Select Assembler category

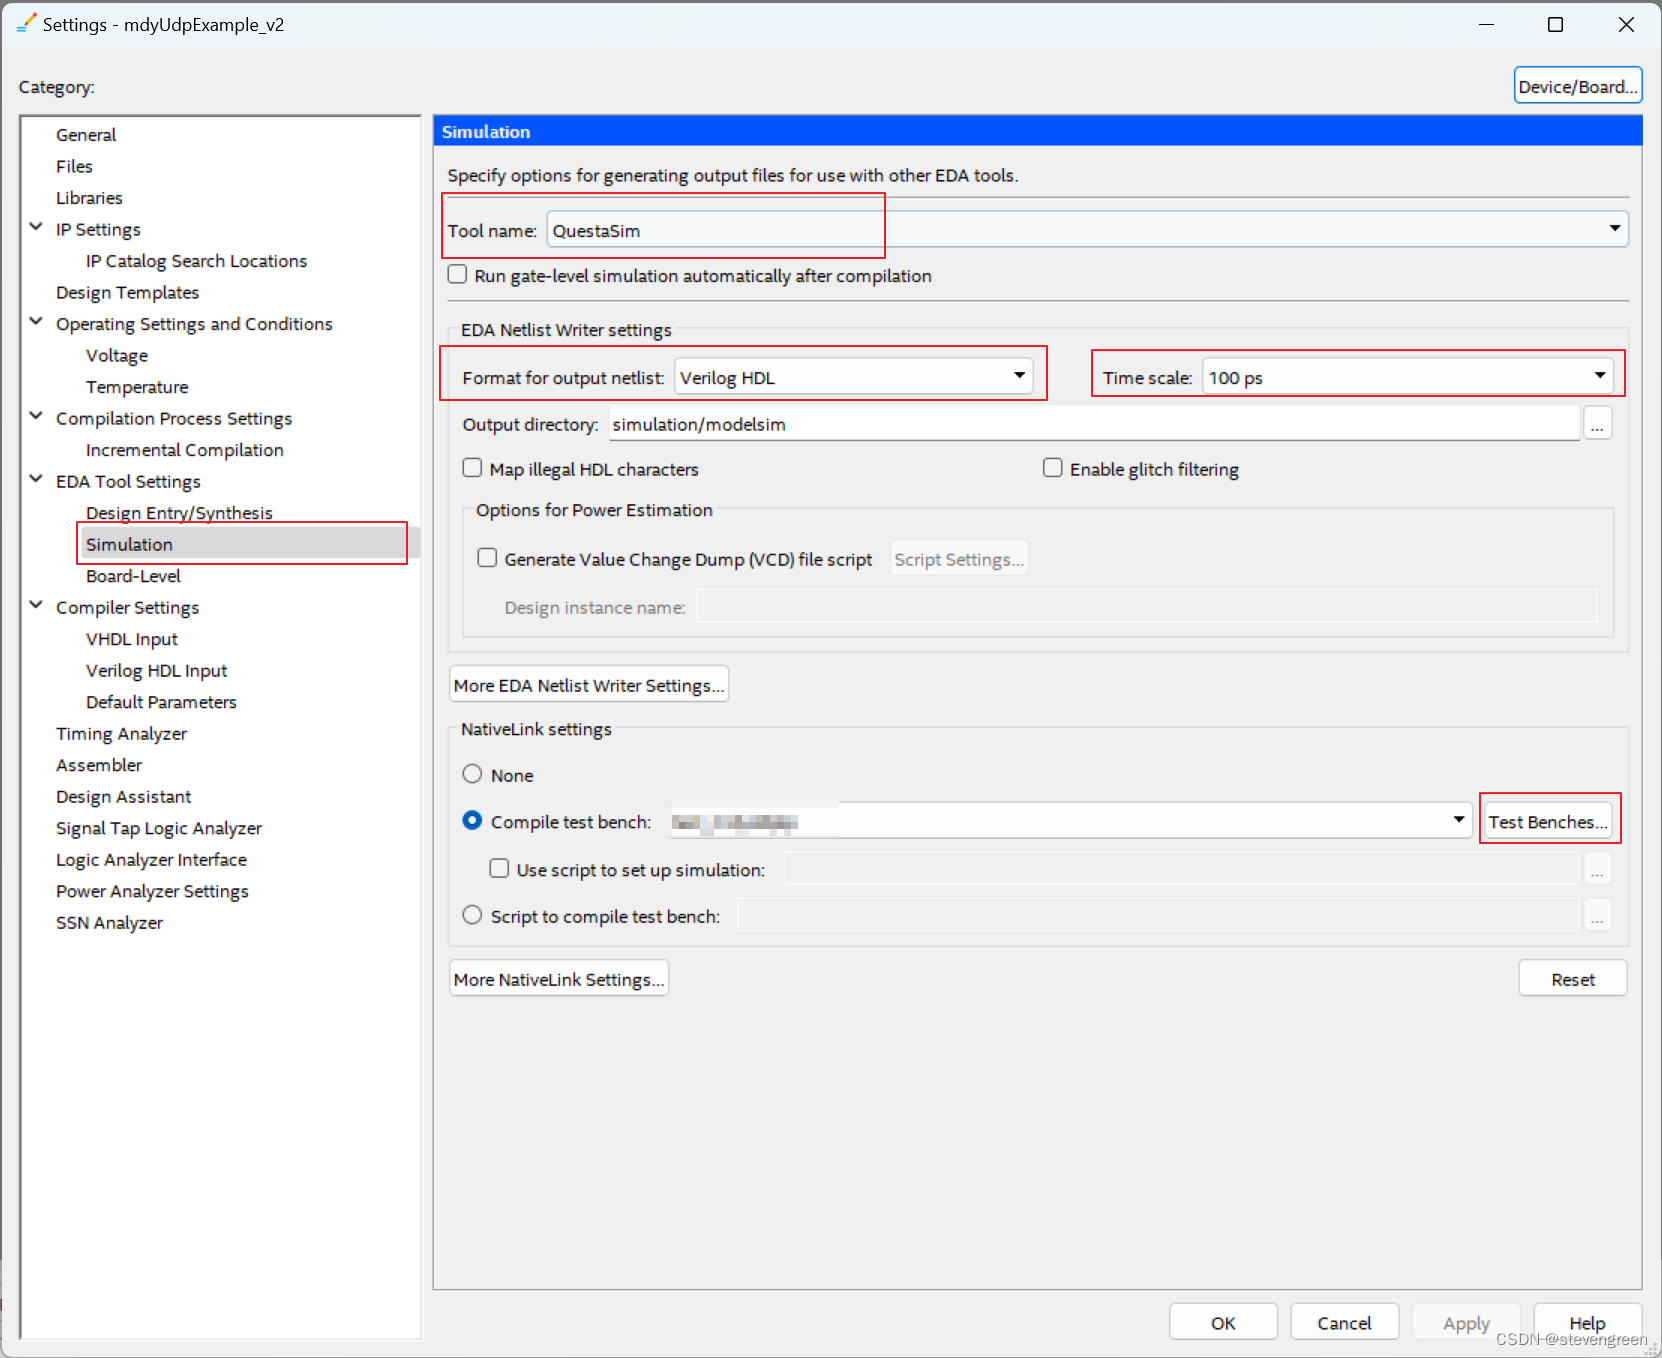pyautogui.click(x=99, y=765)
